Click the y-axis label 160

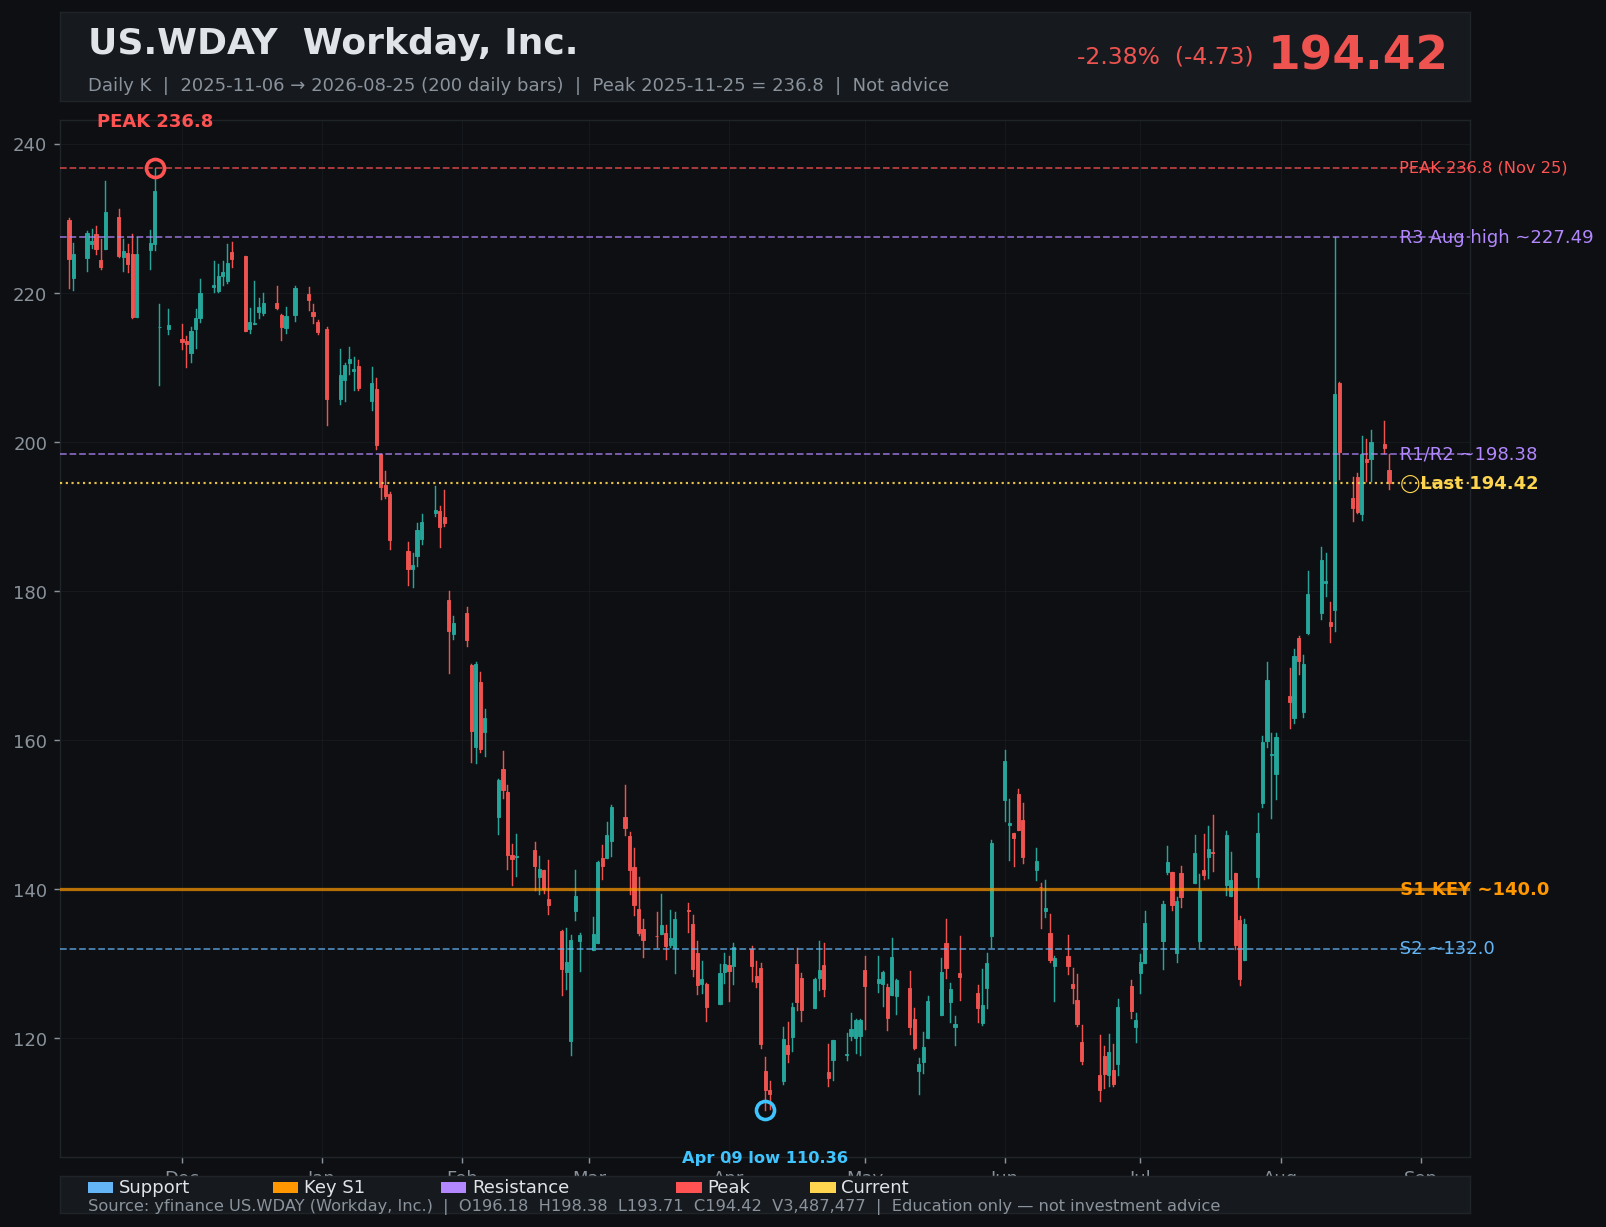30,741
